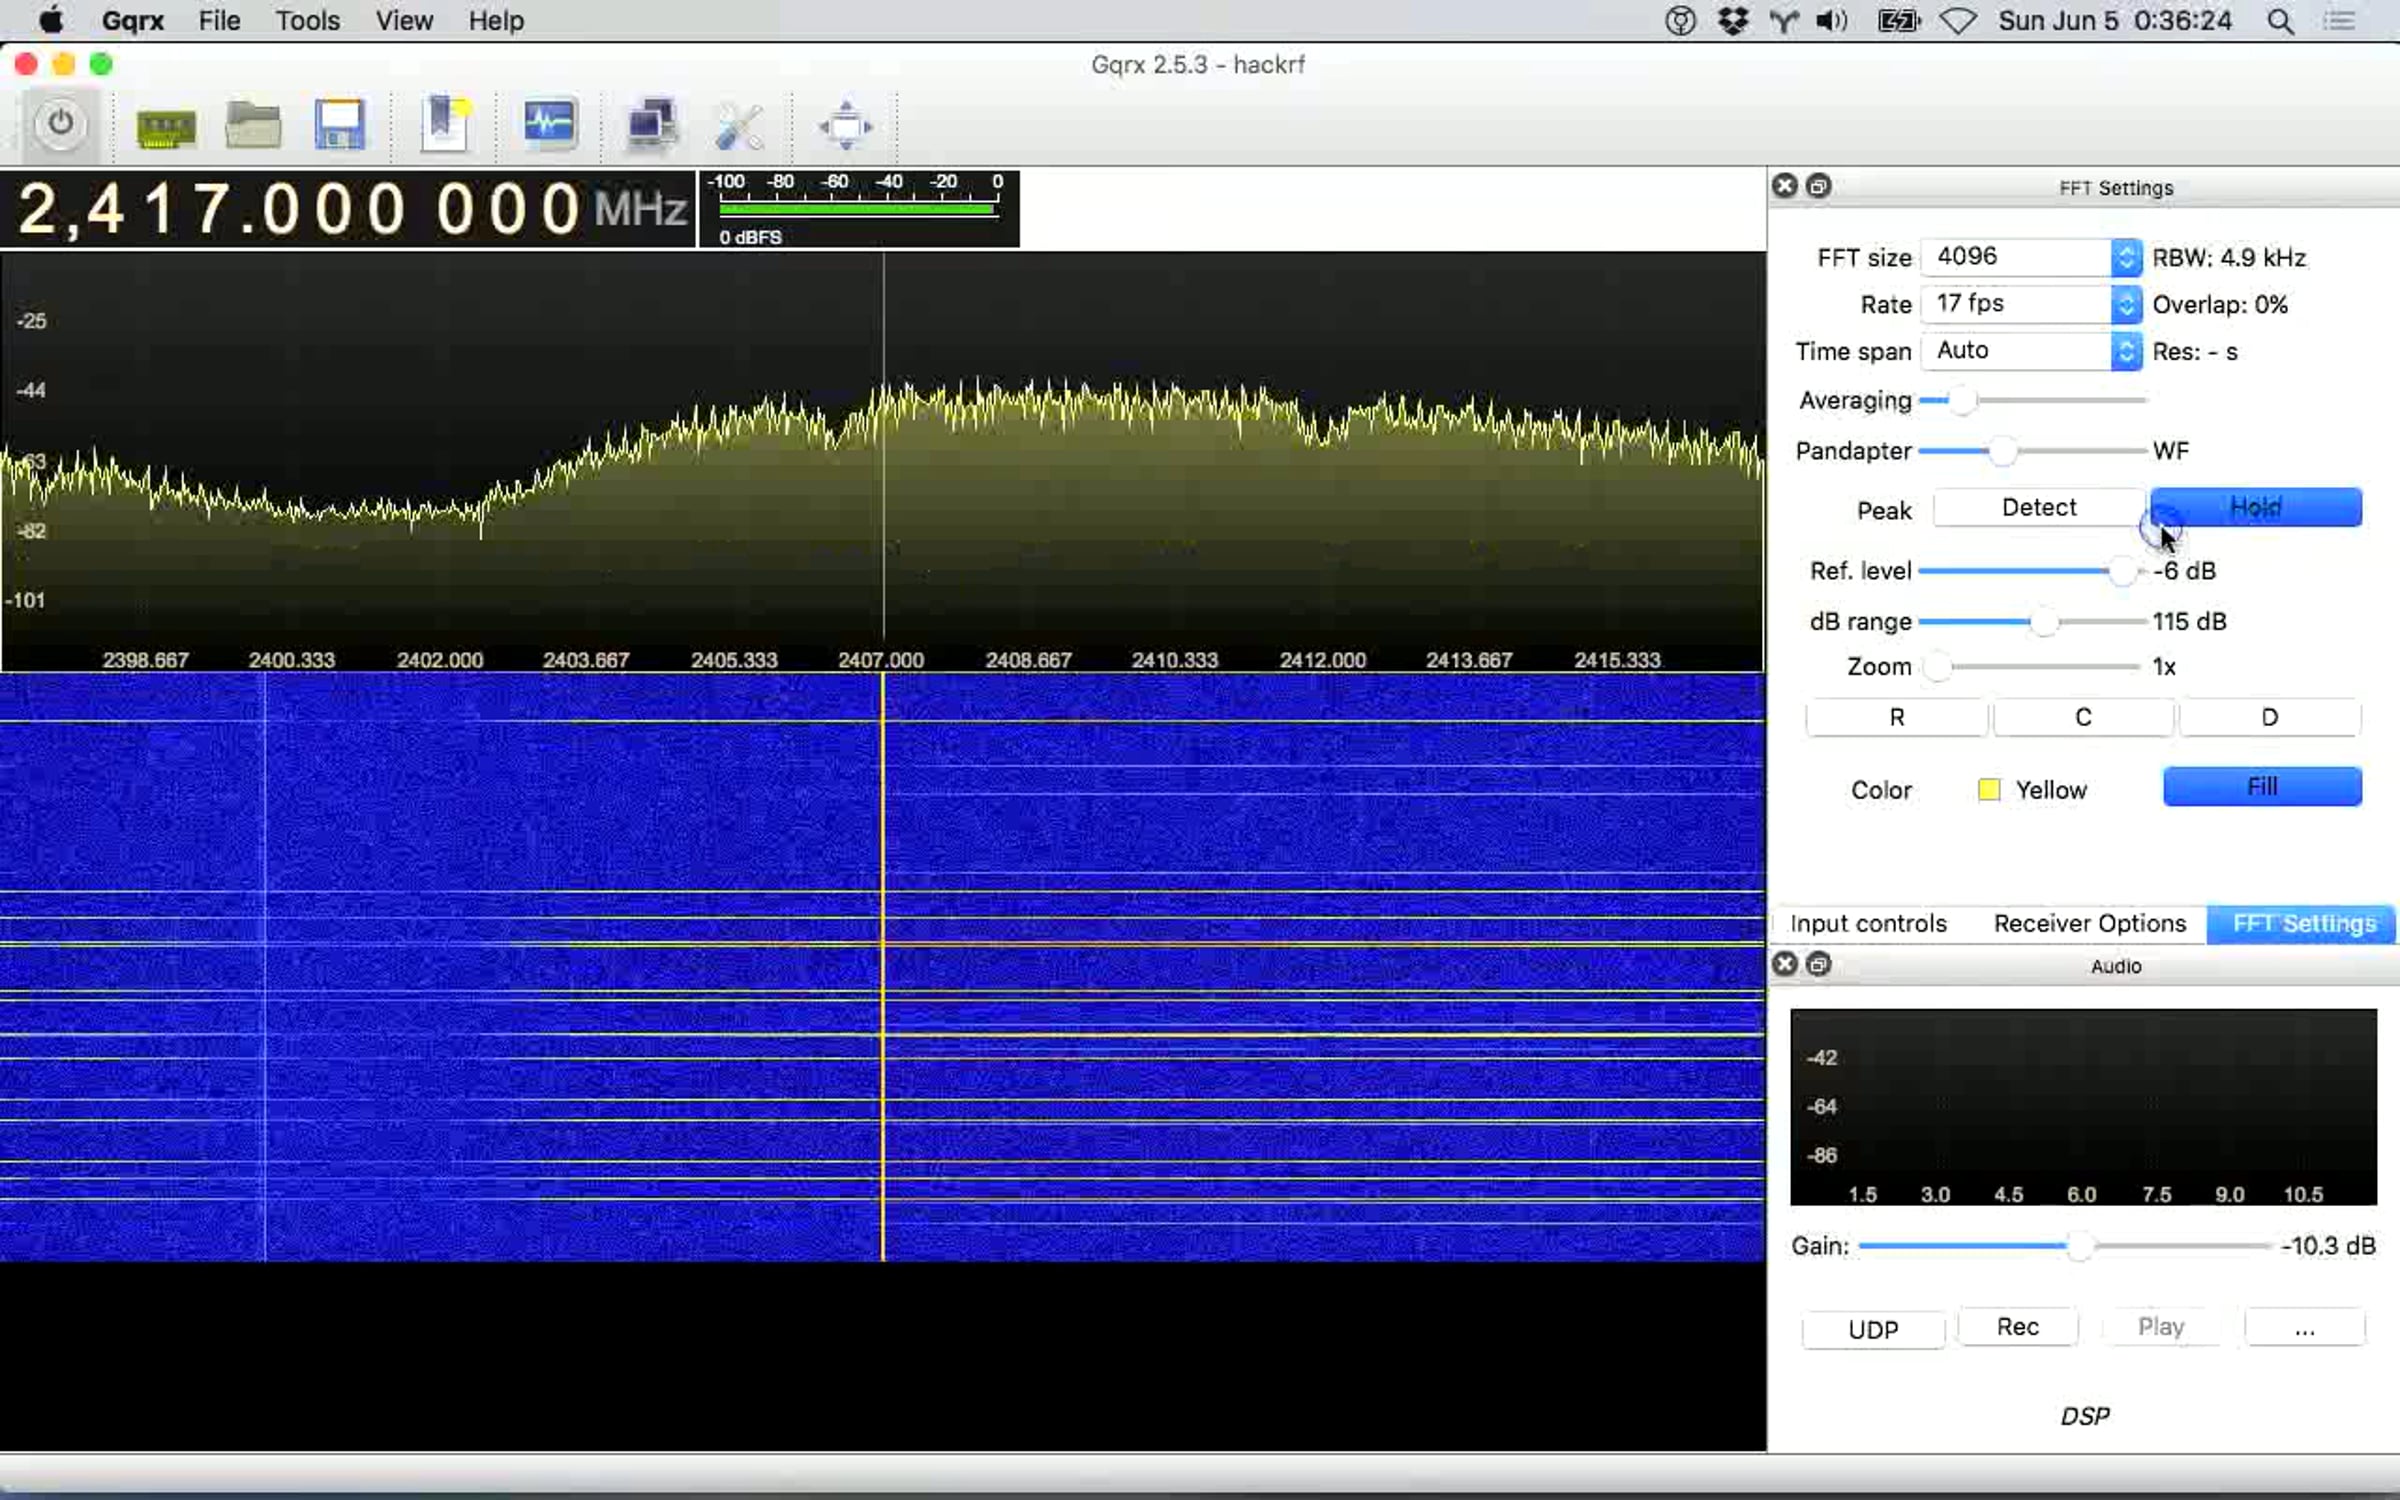This screenshot has height=1500, width=2400.
Task: Open the FFT size dropdown
Action: (2031, 257)
